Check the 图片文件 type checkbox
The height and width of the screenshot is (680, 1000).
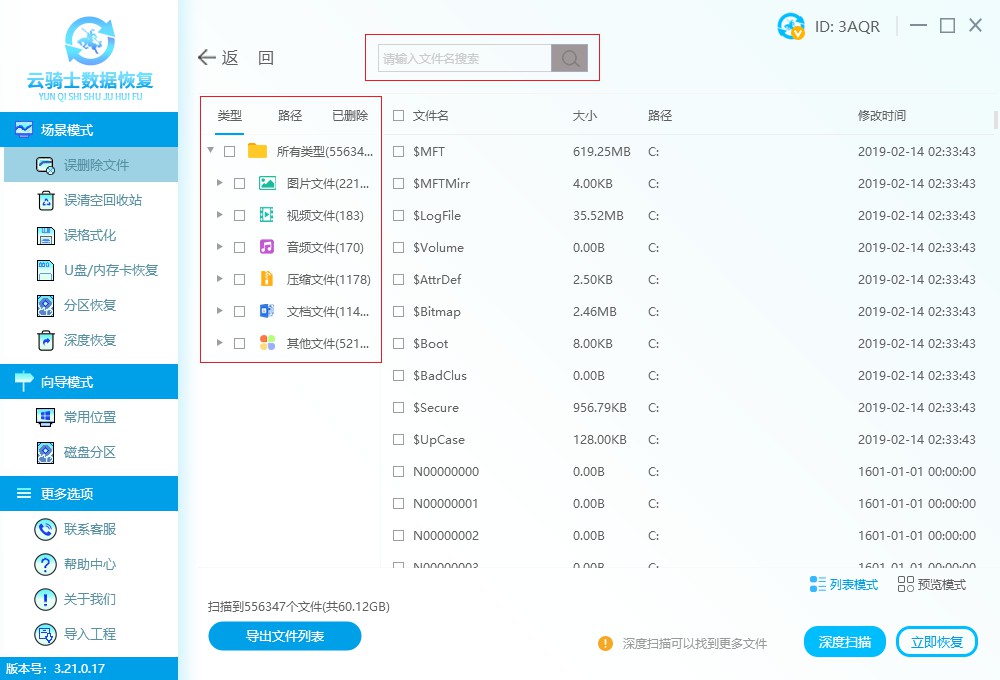pyautogui.click(x=238, y=183)
